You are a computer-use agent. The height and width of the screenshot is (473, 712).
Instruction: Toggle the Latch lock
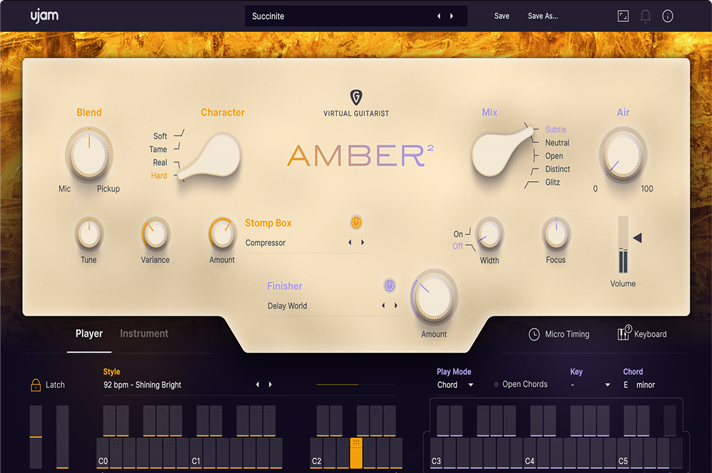coord(35,385)
